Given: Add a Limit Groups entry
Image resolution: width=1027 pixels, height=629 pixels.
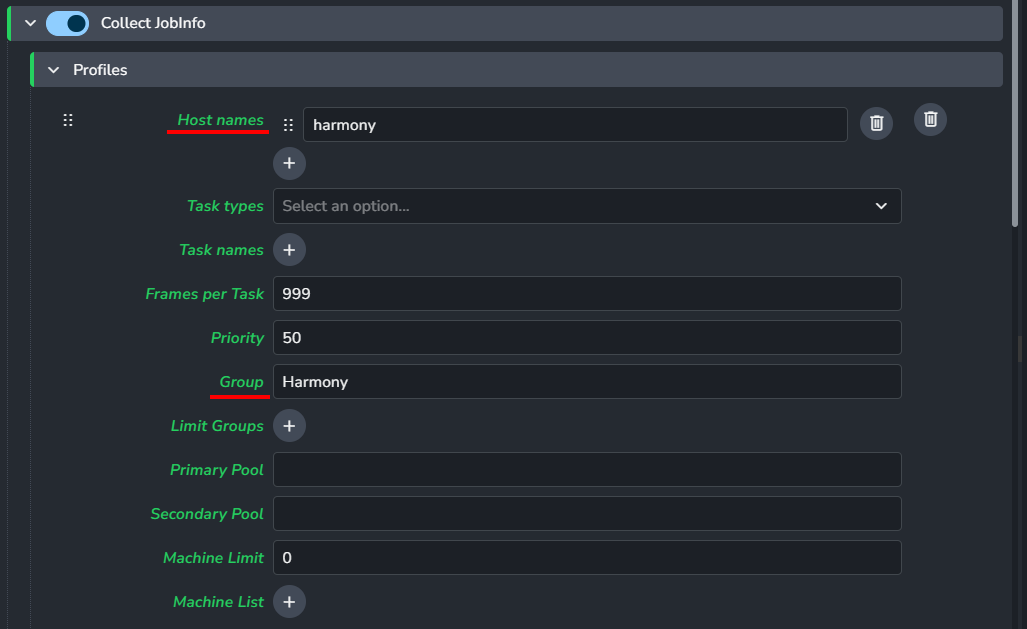Looking at the screenshot, I should tap(289, 426).
